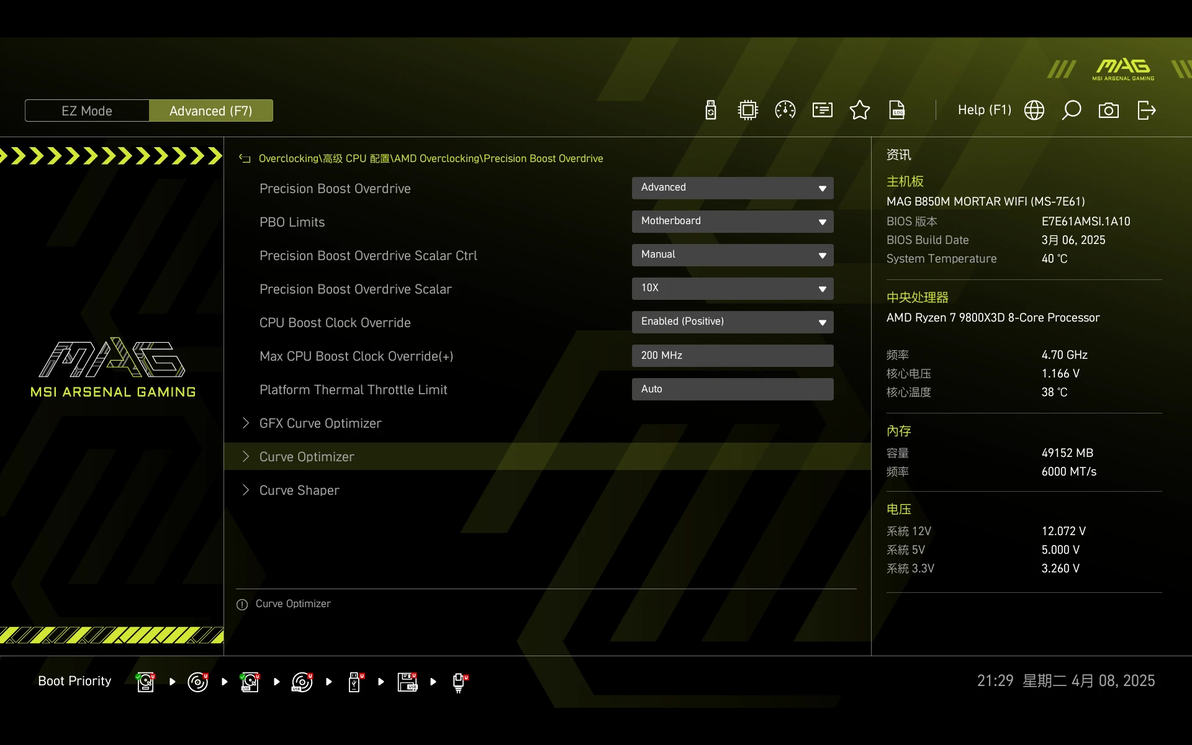Select the USB hard disk boot icon
Screen dimensions: 1192x745
pos(250,682)
